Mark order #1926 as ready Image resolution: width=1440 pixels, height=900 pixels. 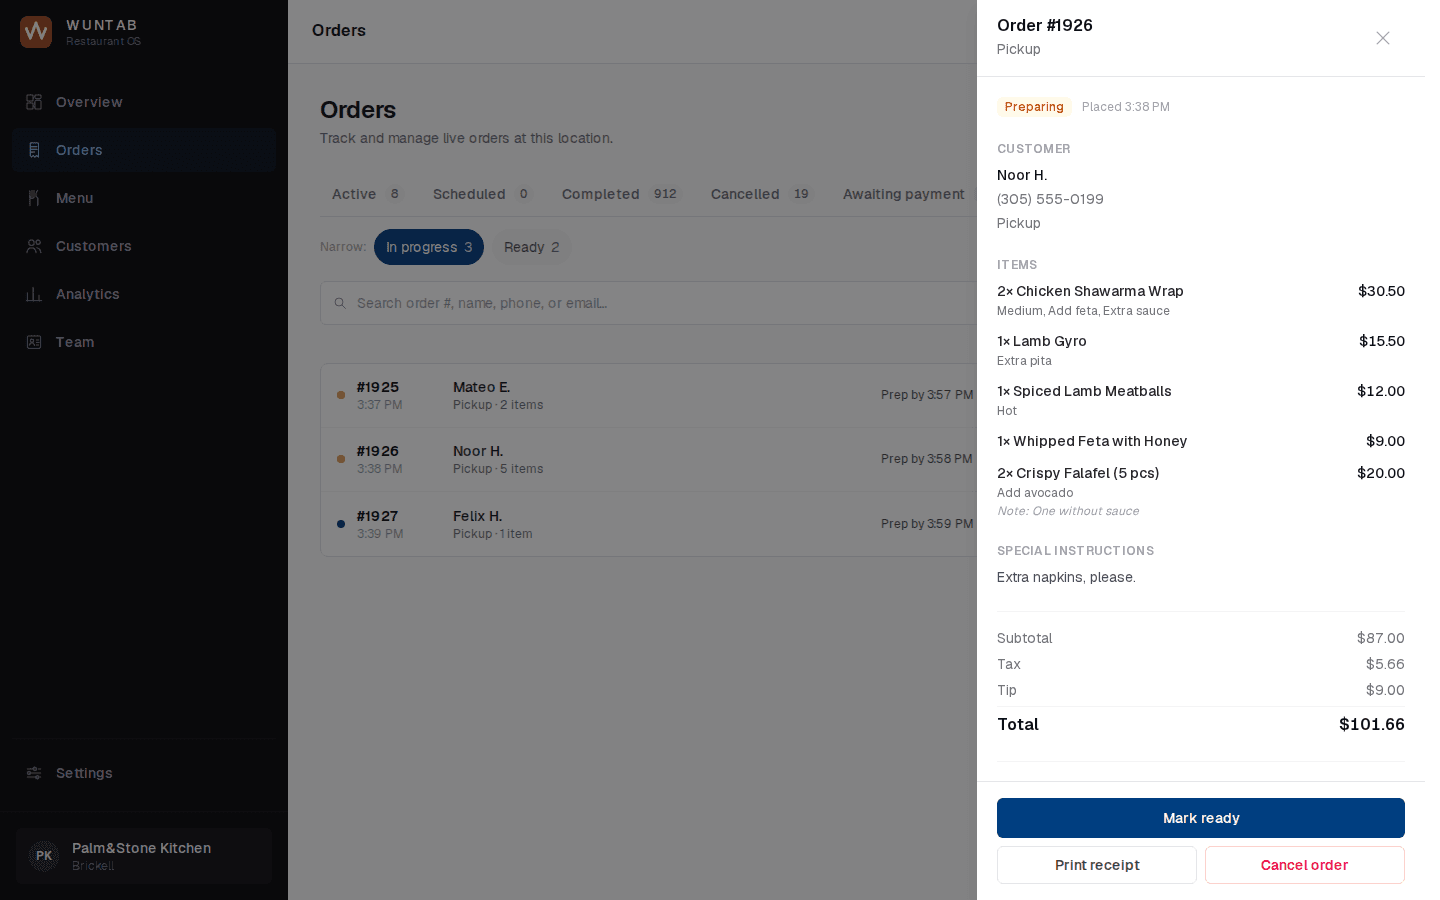point(1201,818)
